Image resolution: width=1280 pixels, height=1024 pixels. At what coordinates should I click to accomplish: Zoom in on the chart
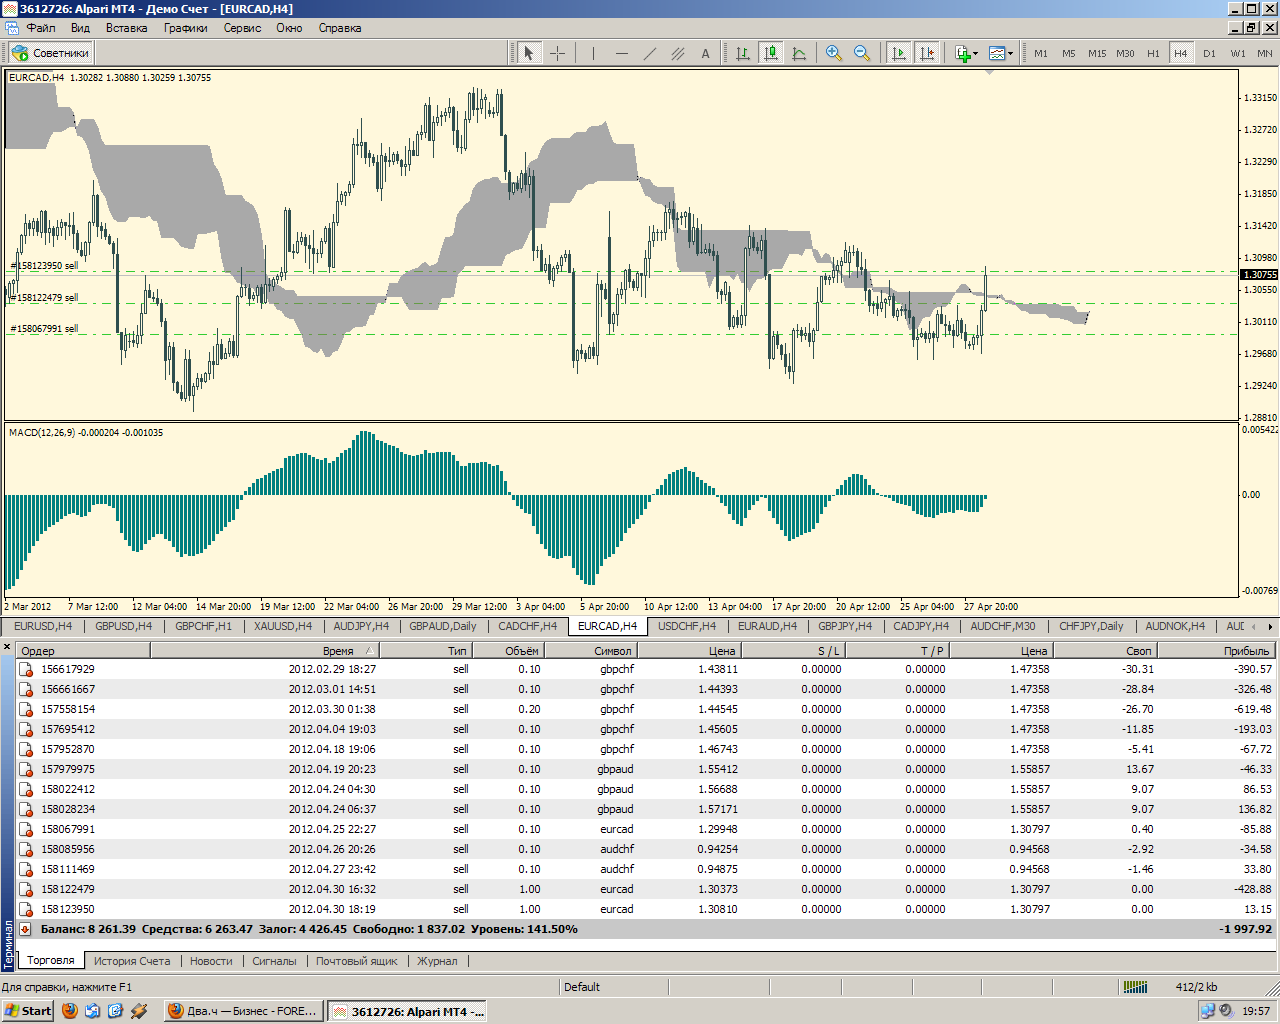pos(833,53)
